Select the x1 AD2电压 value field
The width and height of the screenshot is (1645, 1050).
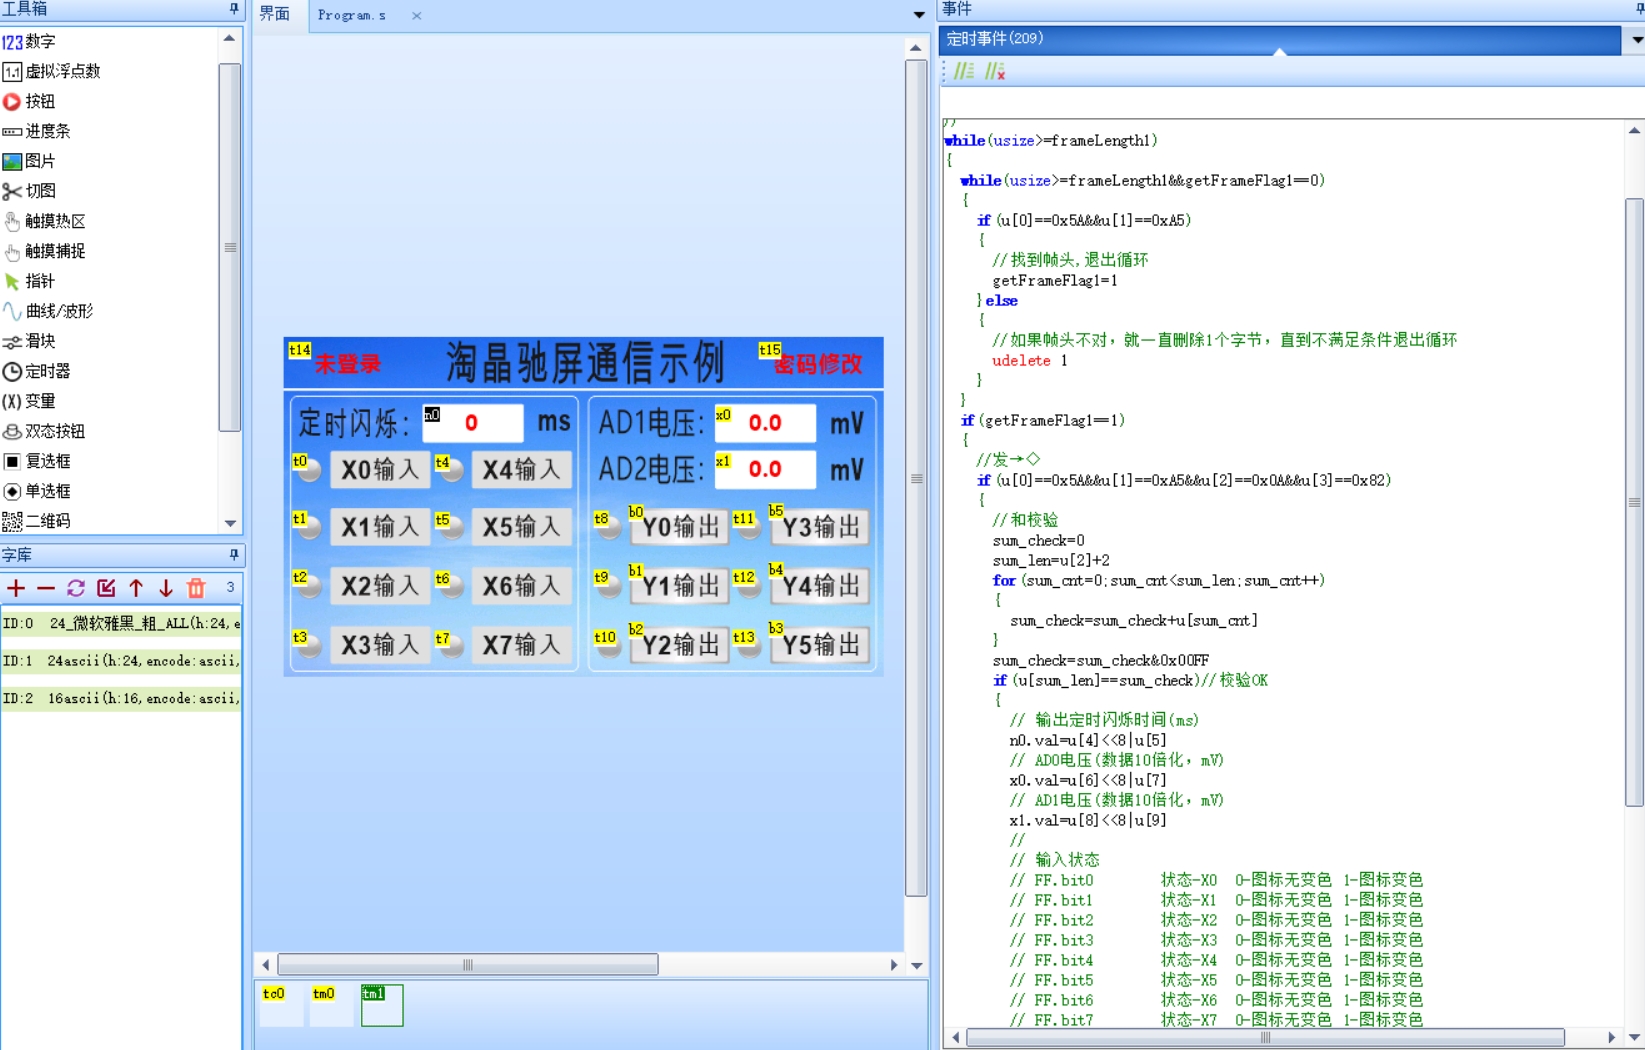[x=765, y=469]
